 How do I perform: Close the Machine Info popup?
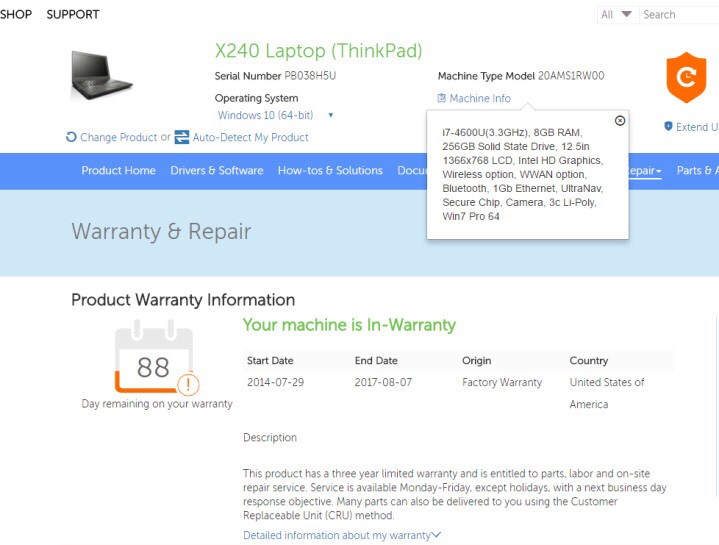point(620,121)
